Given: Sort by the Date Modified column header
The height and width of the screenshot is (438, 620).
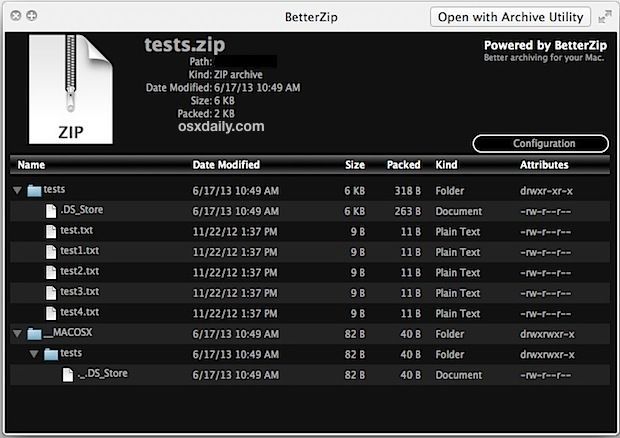Looking at the screenshot, I should (226, 165).
